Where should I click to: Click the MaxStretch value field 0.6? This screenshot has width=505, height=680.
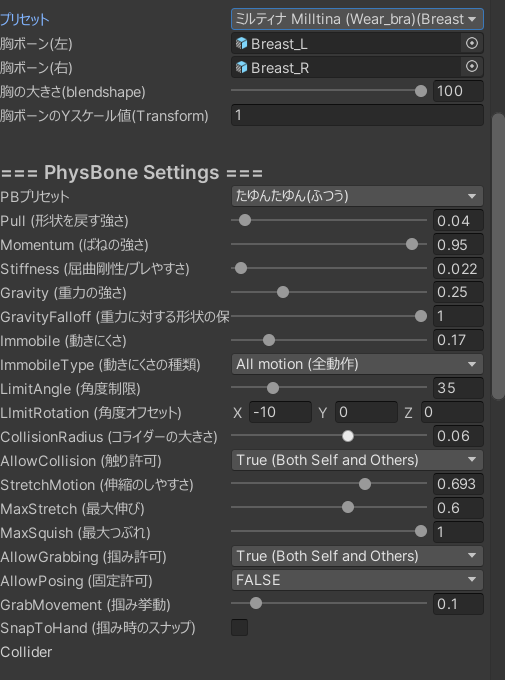click(x=458, y=508)
